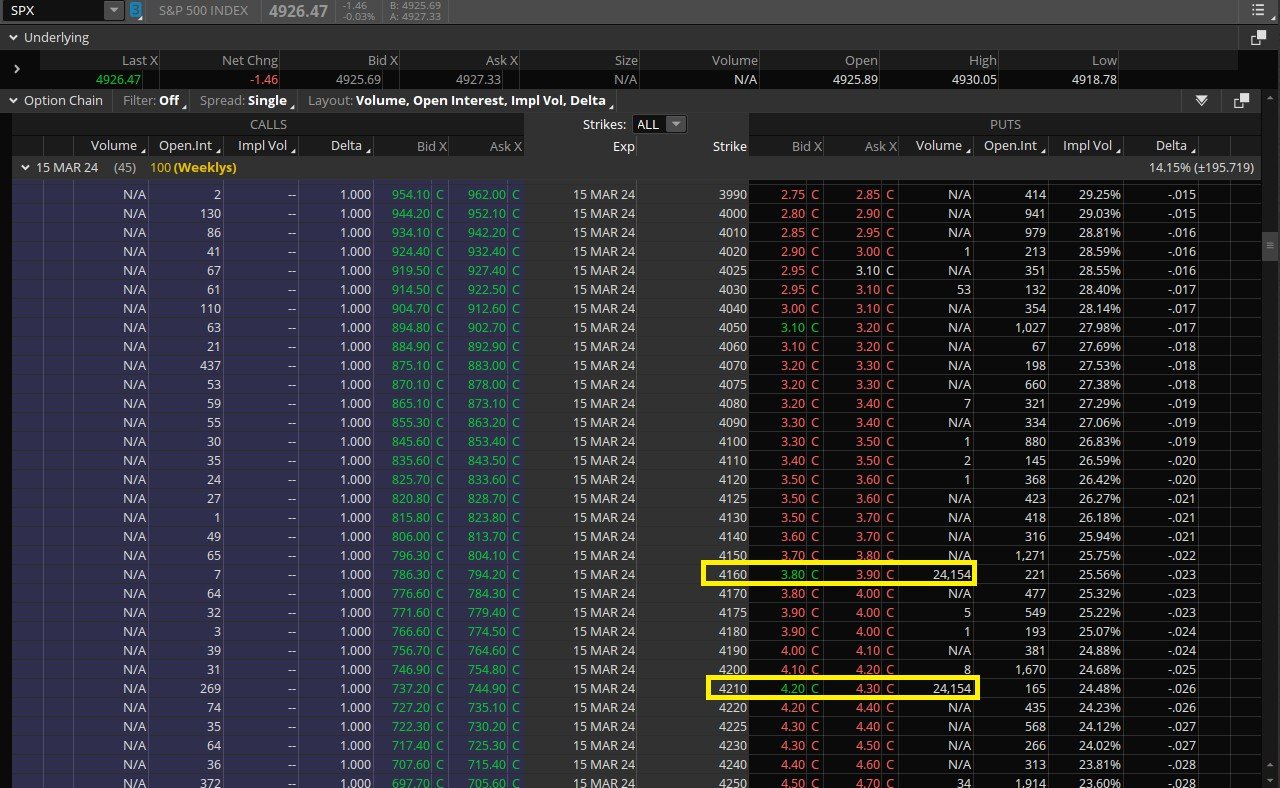
Task: Click the underlying High value 4930.05
Action: click(974, 79)
